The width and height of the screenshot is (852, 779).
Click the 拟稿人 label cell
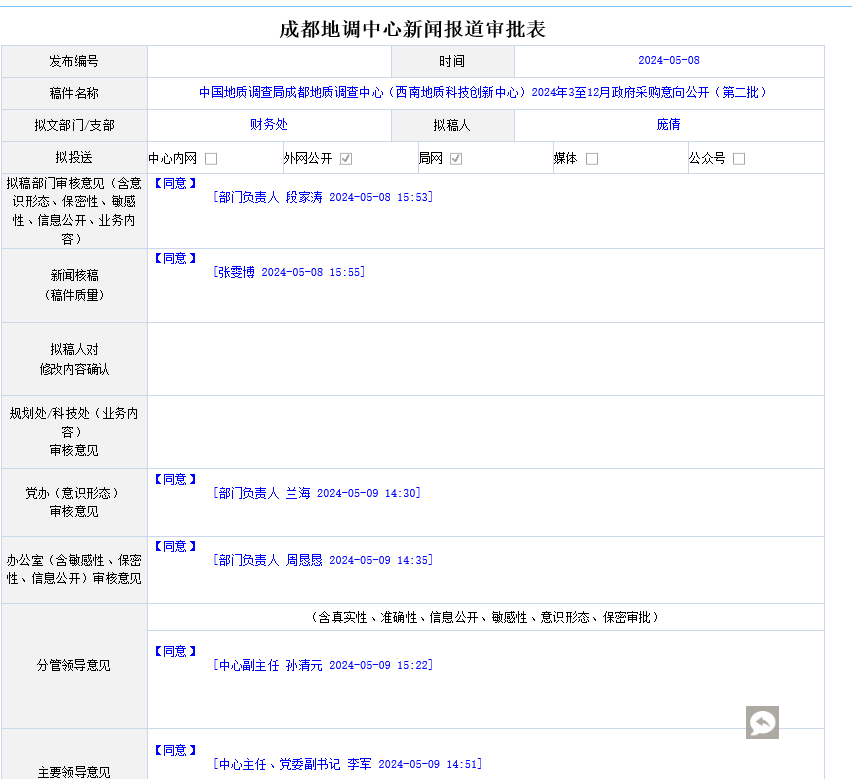coord(453,125)
